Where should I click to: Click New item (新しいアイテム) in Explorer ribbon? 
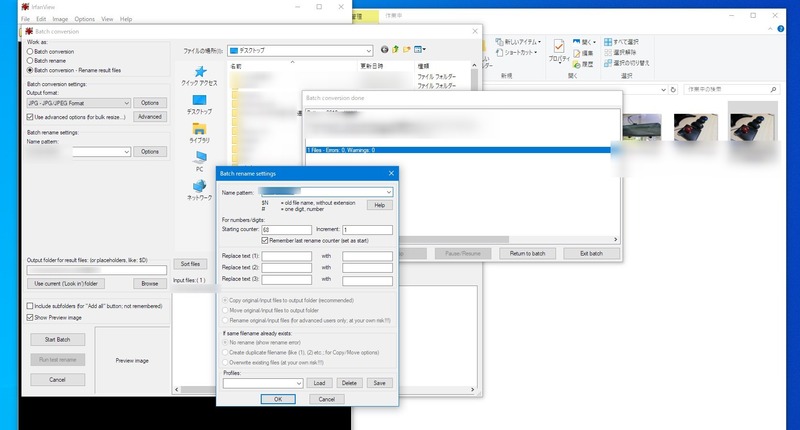pyautogui.click(x=518, y=42)
